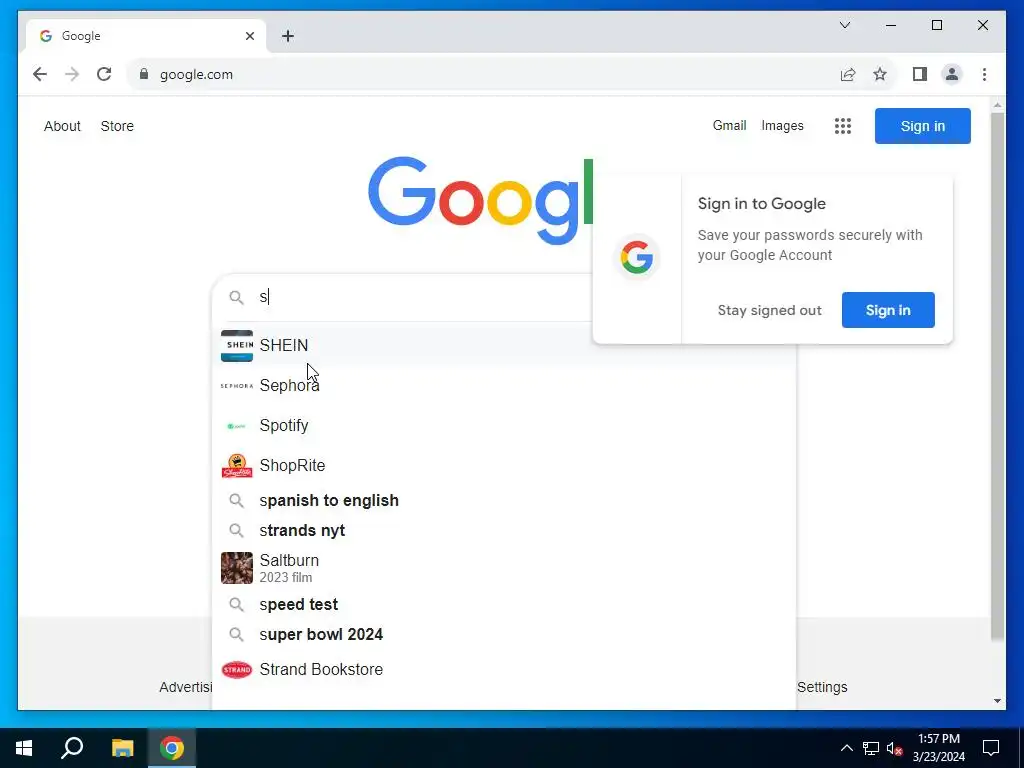Click search icon beside spanish to english

coord(236,501)
